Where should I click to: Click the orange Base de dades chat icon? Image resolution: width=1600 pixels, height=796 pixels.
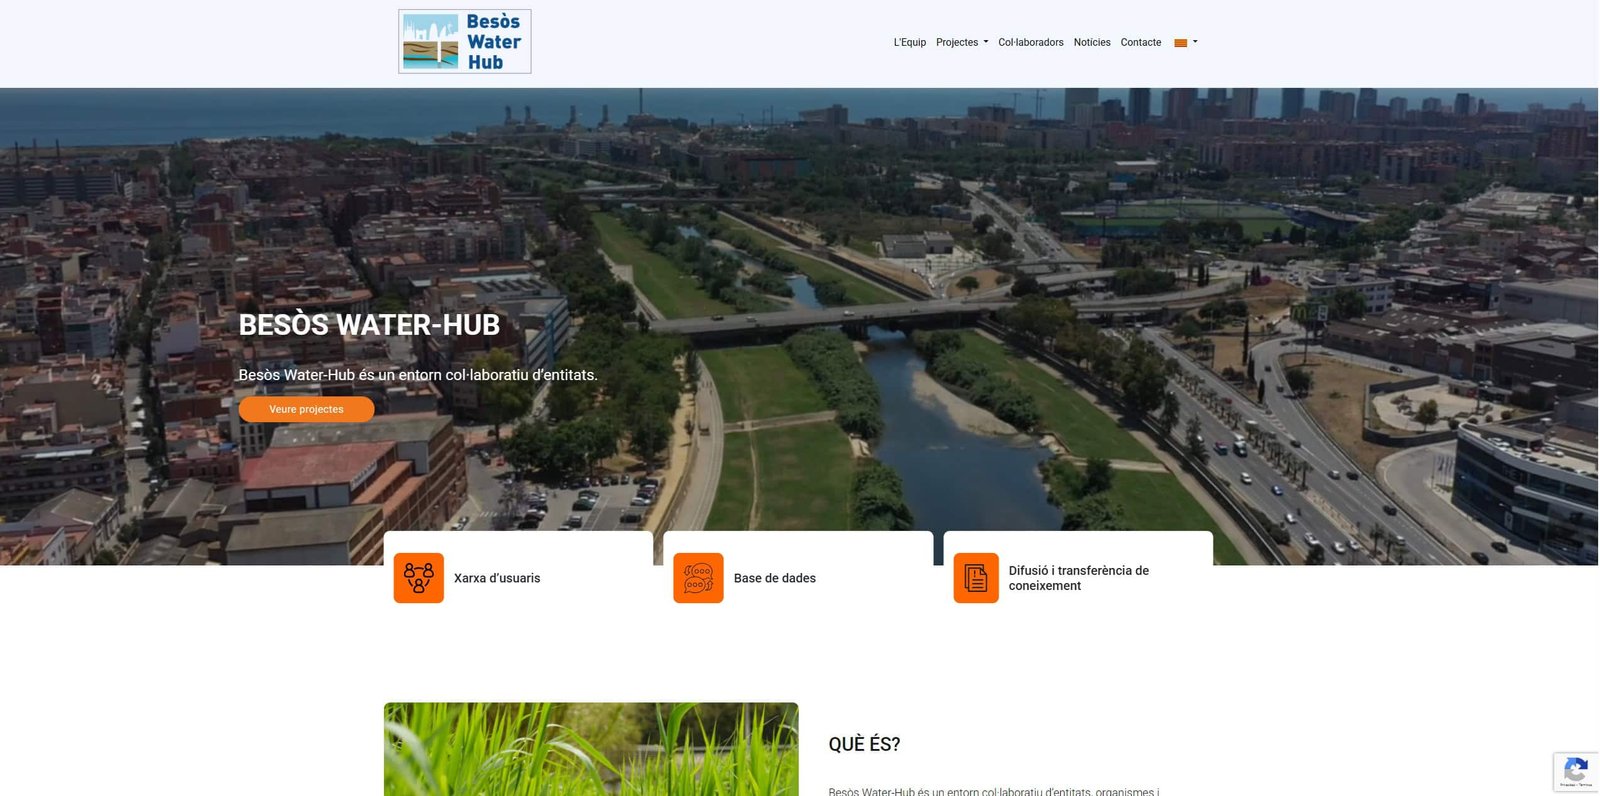[698, 578]
